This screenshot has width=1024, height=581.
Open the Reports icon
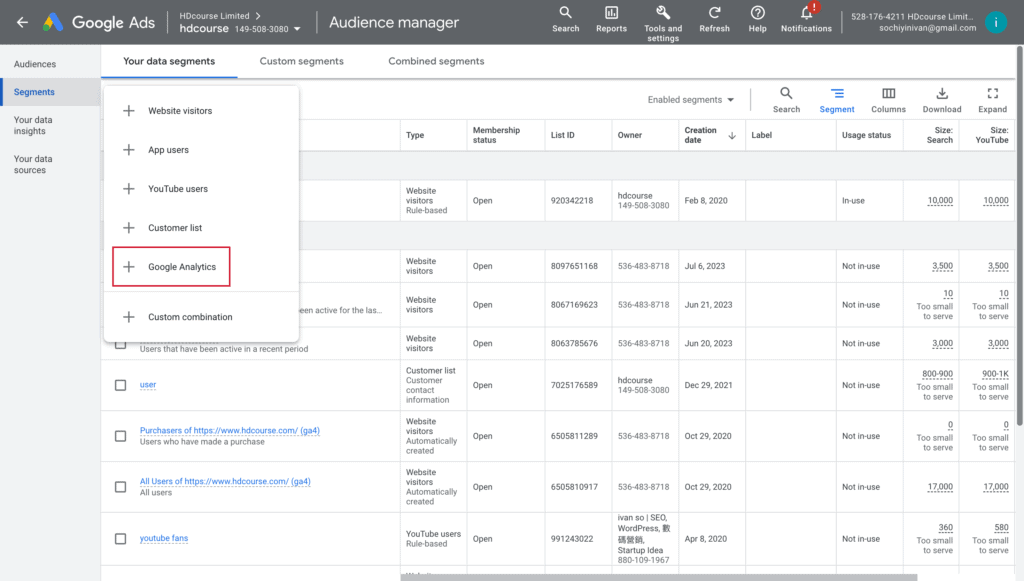(x=611, y=20)
